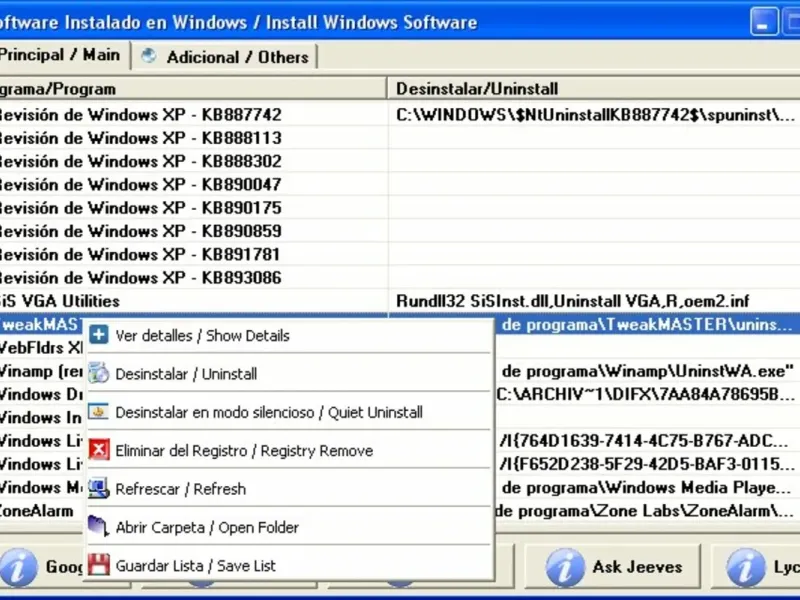
Task: Sort by Desinstalar/Uninstall column header
Action: click(594, 89)
